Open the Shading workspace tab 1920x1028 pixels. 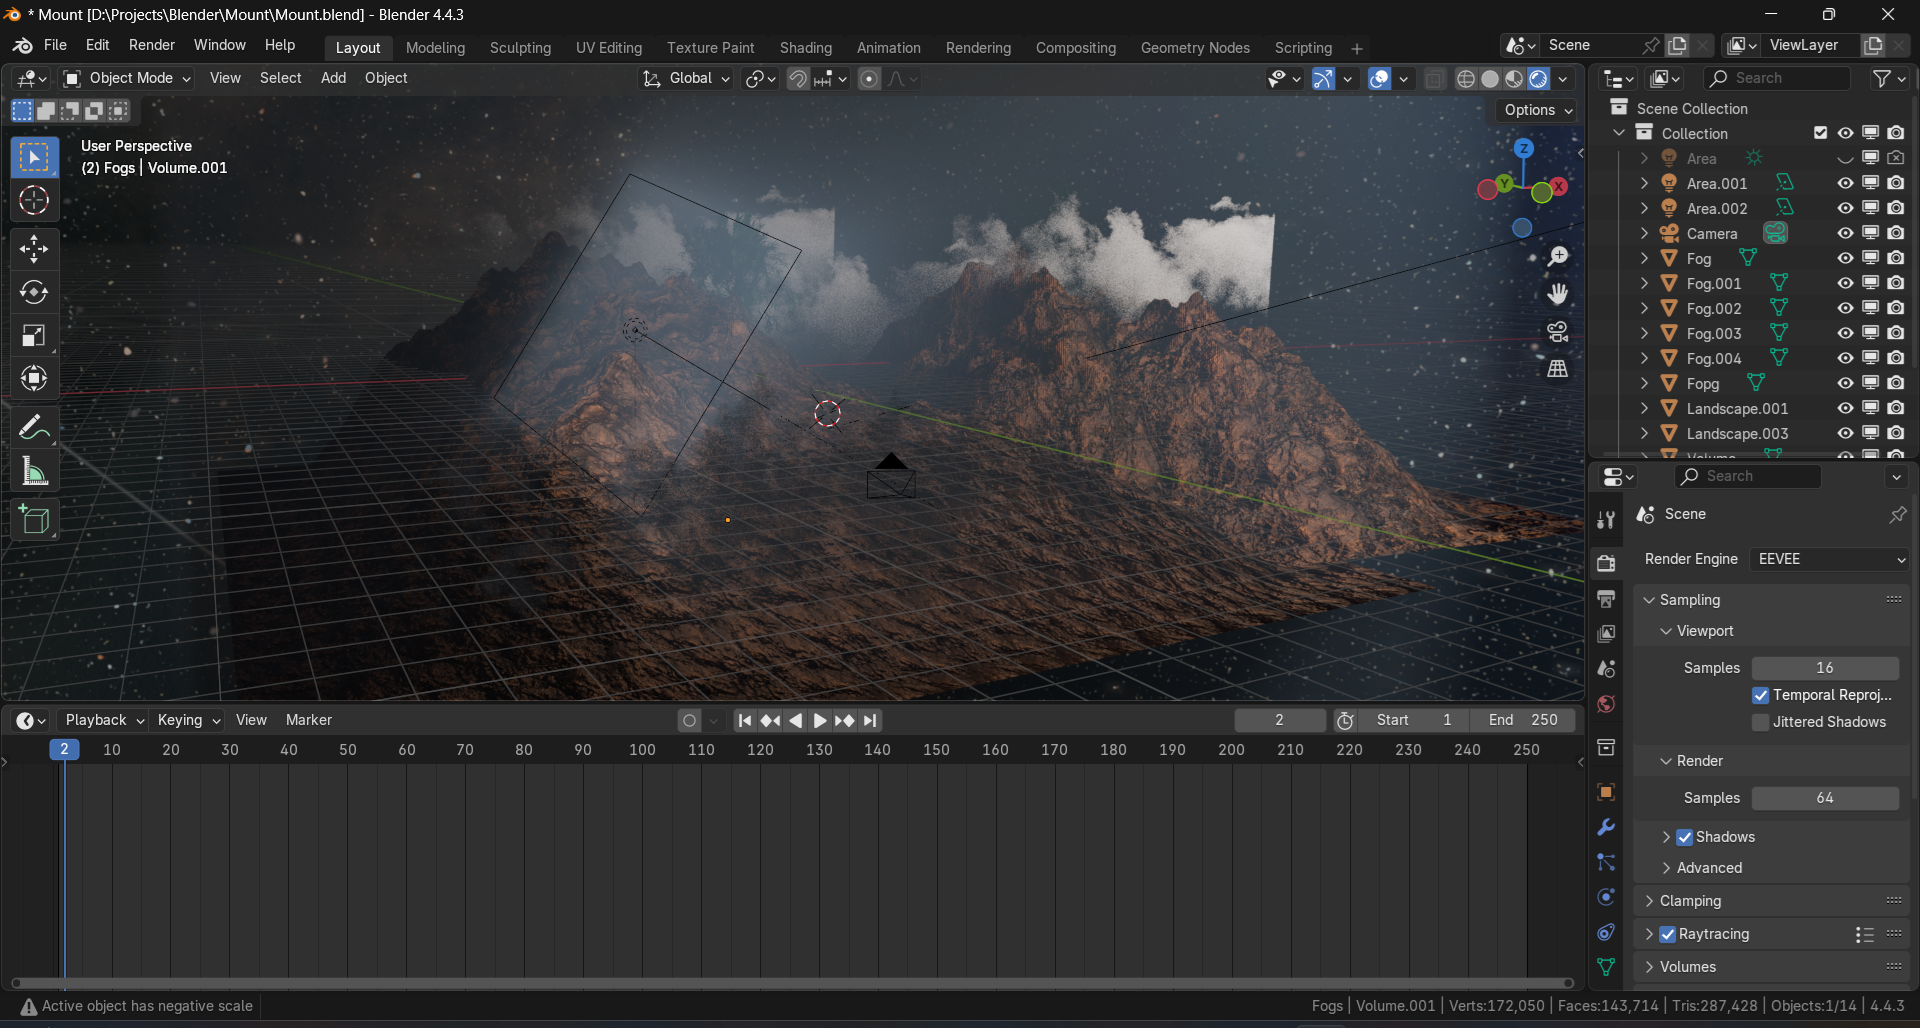(806, 48)
